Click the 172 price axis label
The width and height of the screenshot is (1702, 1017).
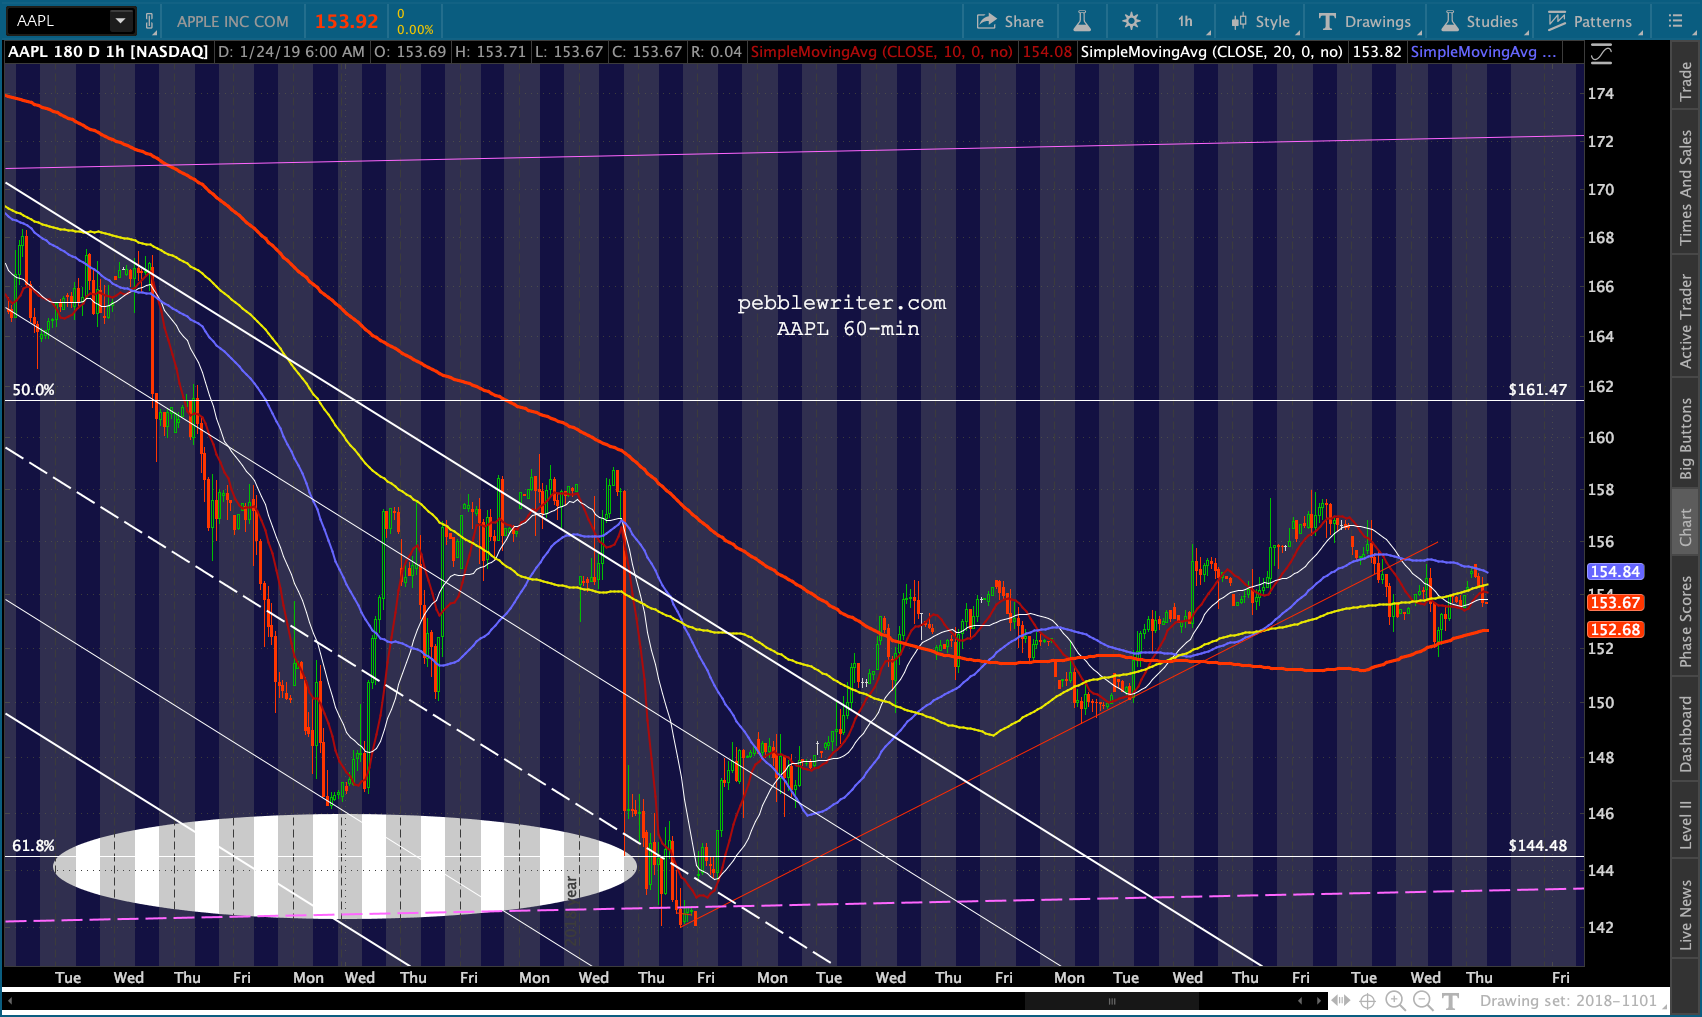(x=1601, y=142)
